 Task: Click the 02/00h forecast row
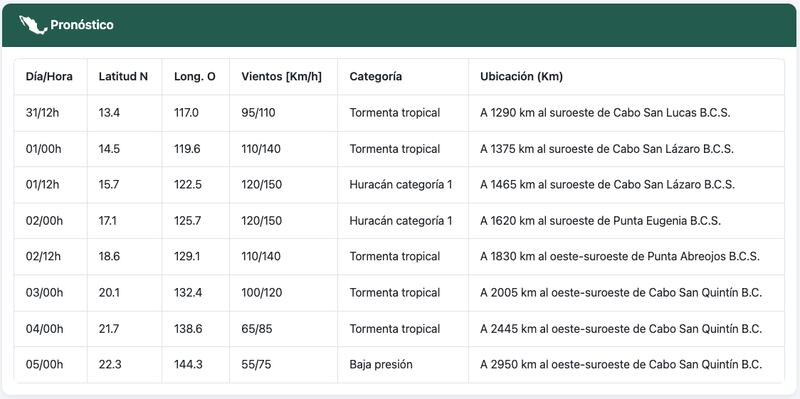pos(399,221)
